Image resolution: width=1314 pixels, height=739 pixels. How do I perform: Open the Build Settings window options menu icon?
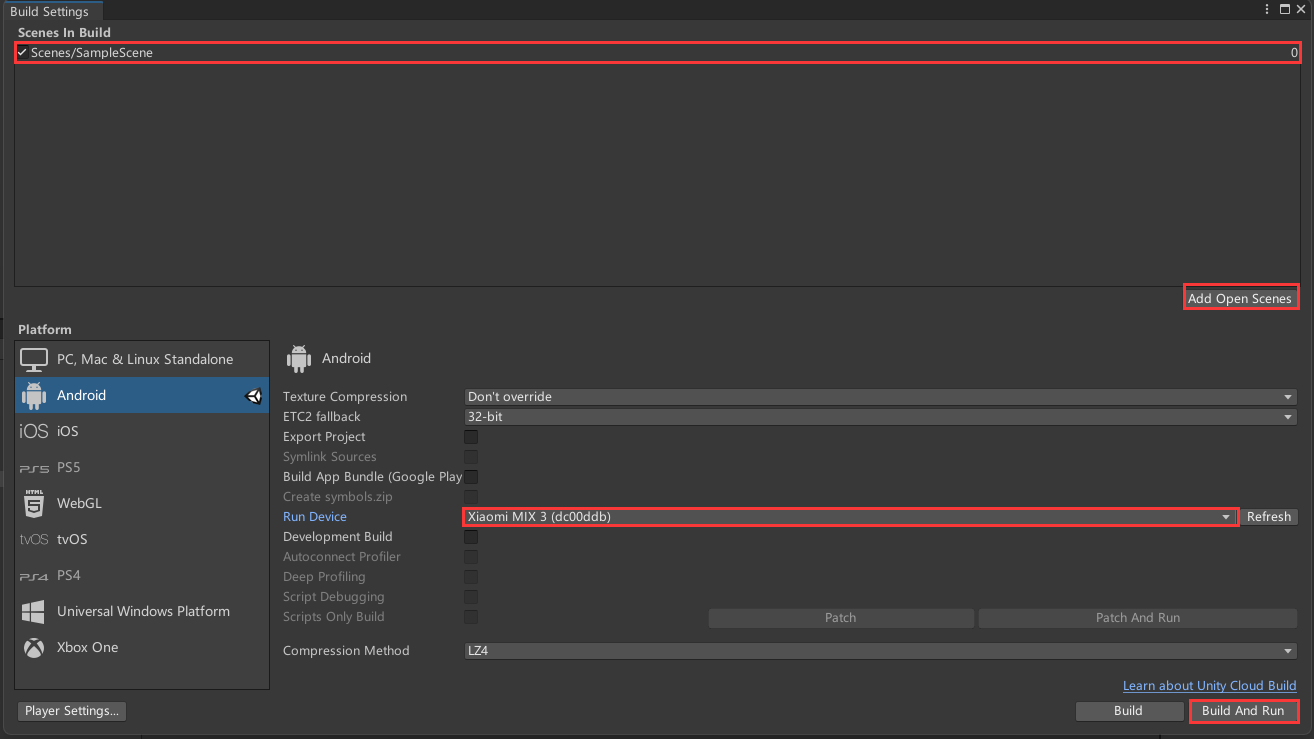1267,9
